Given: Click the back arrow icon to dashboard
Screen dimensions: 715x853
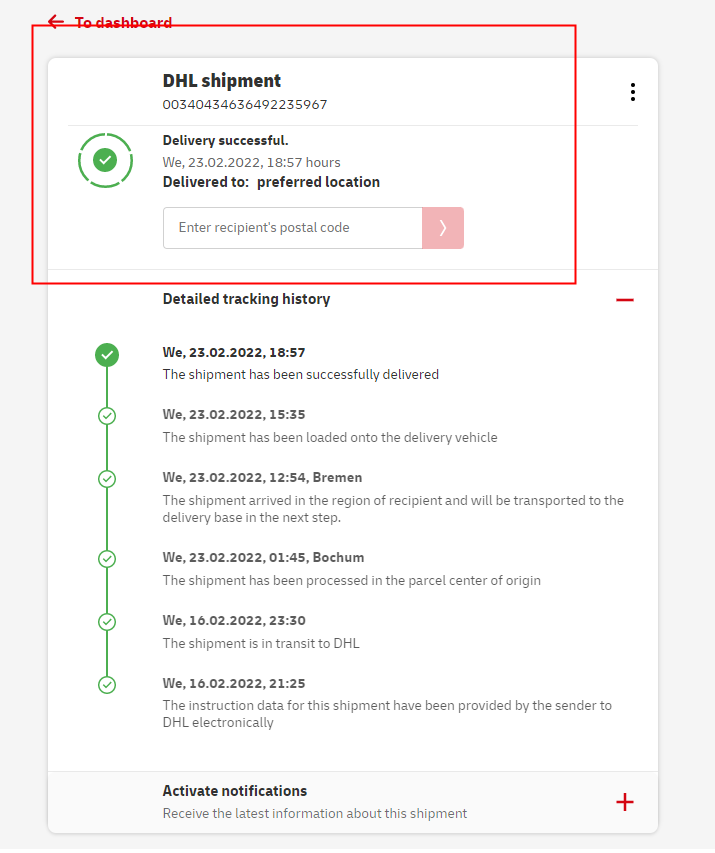Looking at the screenshot, I should click(x=56, y=22).
